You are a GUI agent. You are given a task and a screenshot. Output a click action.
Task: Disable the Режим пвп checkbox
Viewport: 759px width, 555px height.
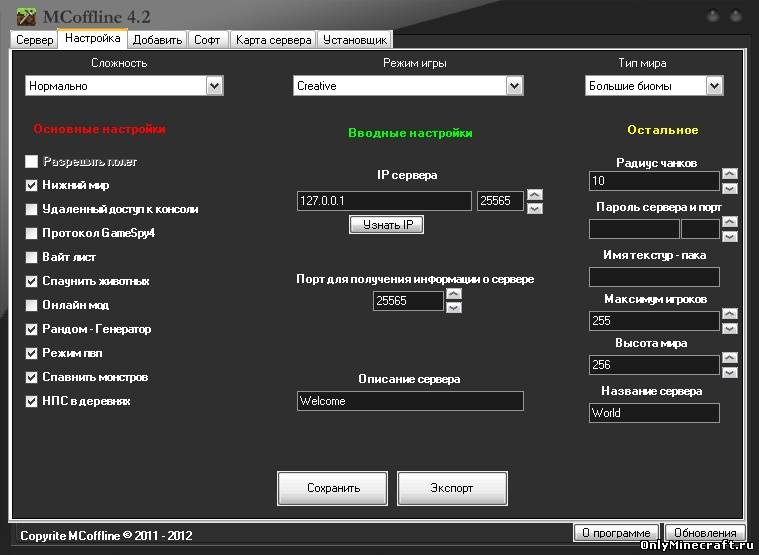[32, 353]
